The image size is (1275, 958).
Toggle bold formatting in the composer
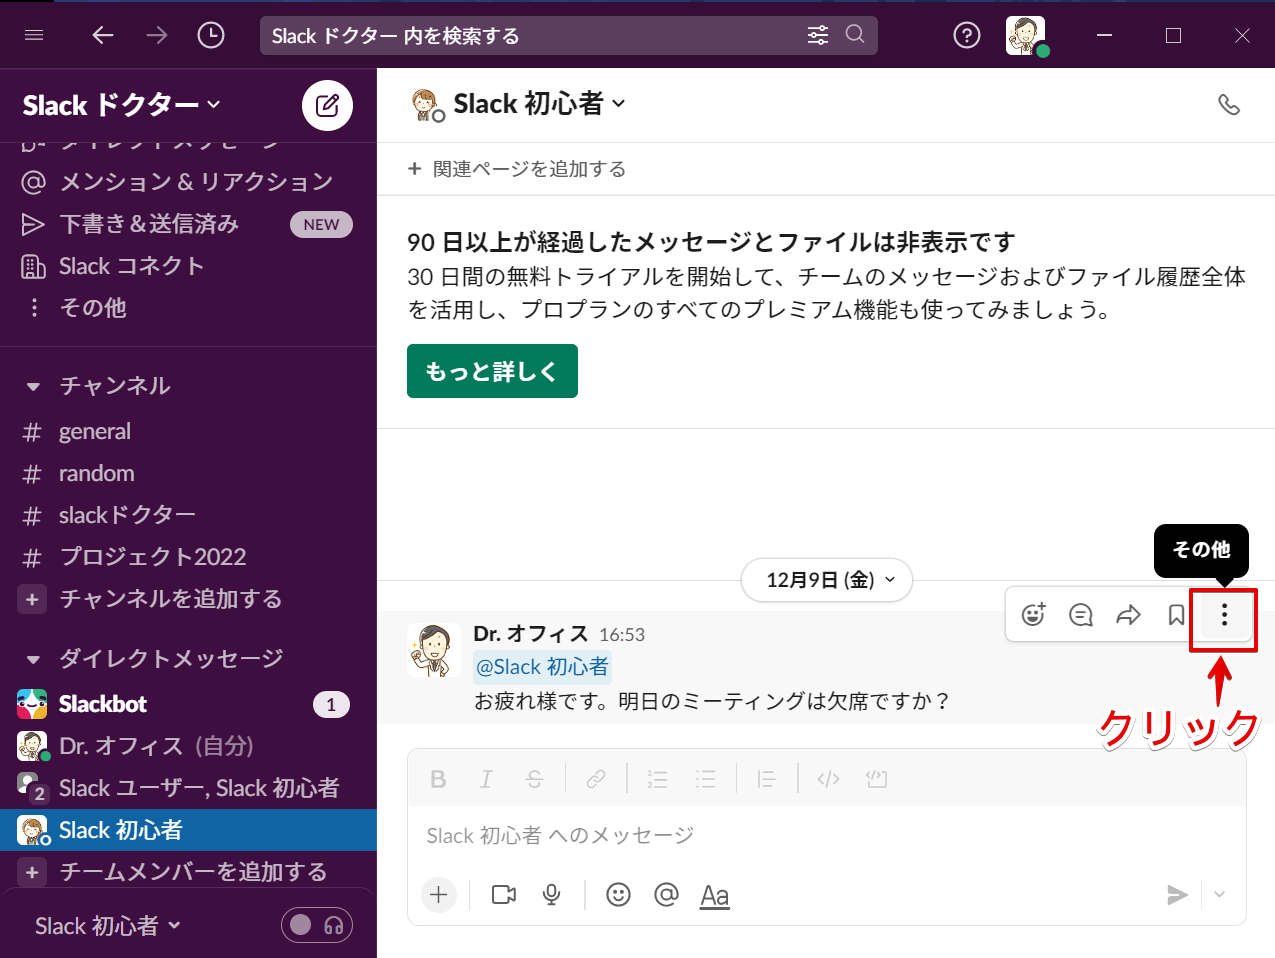tap(438, 779)
